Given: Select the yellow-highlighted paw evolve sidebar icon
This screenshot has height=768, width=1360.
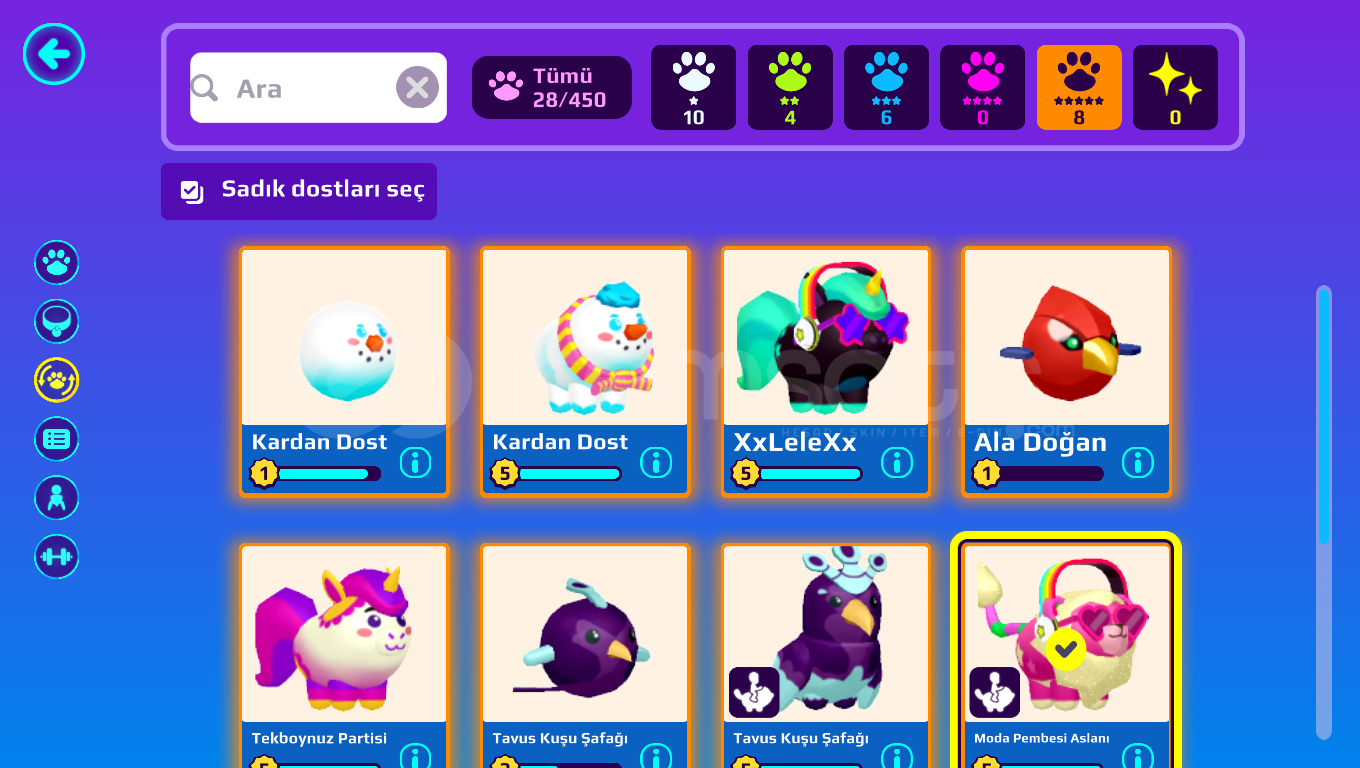Looking at the screenshot, I should tap(57, 380).
